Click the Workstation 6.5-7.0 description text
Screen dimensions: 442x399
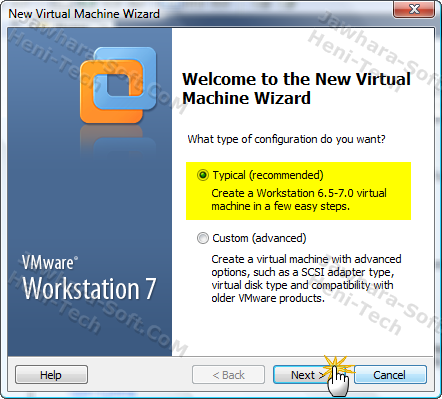[299, 199]
